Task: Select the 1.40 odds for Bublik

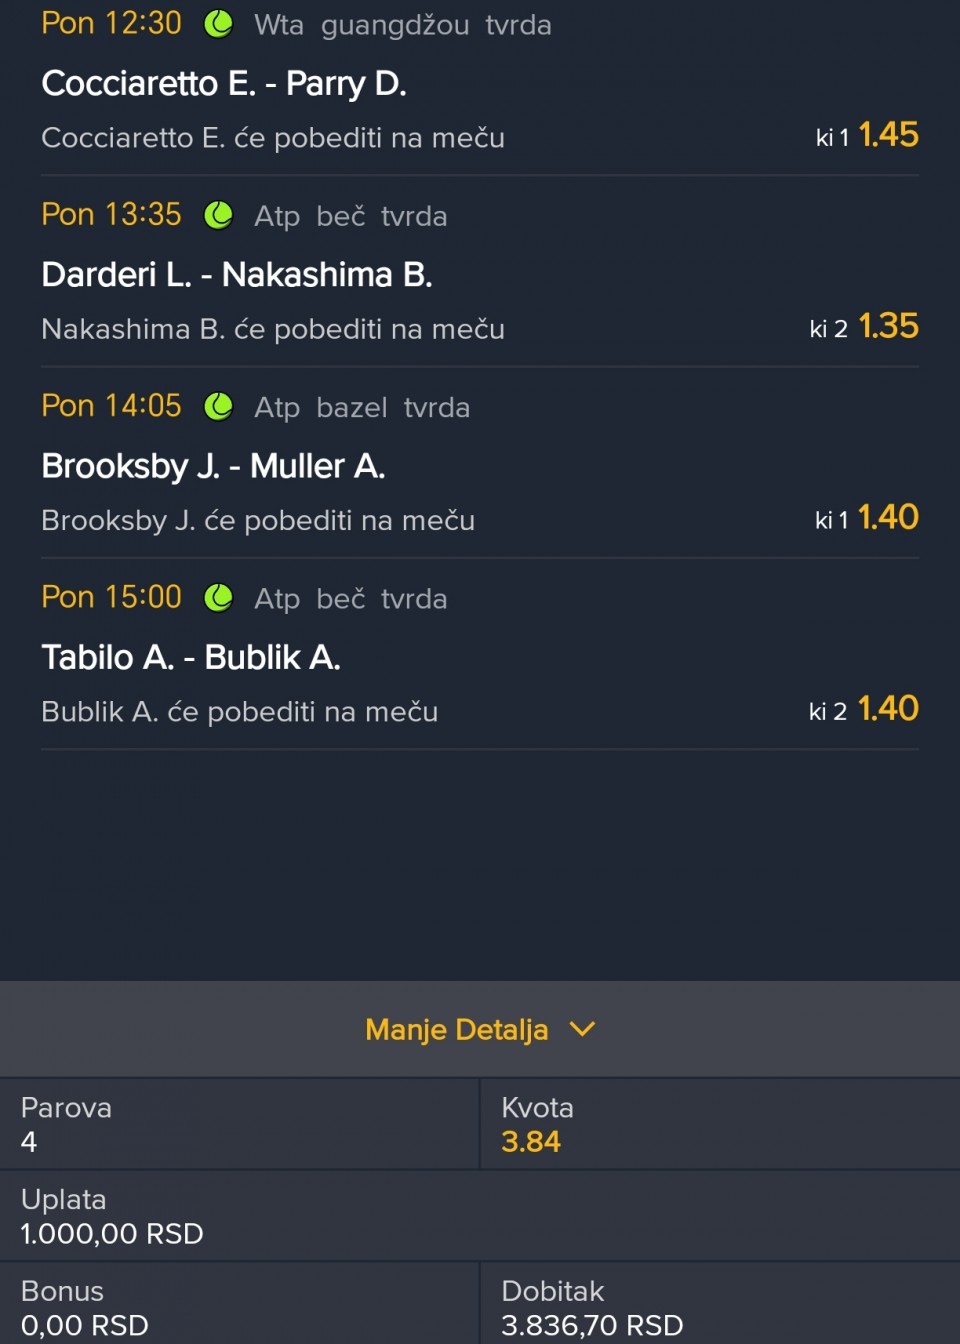Action: (888, 709)
